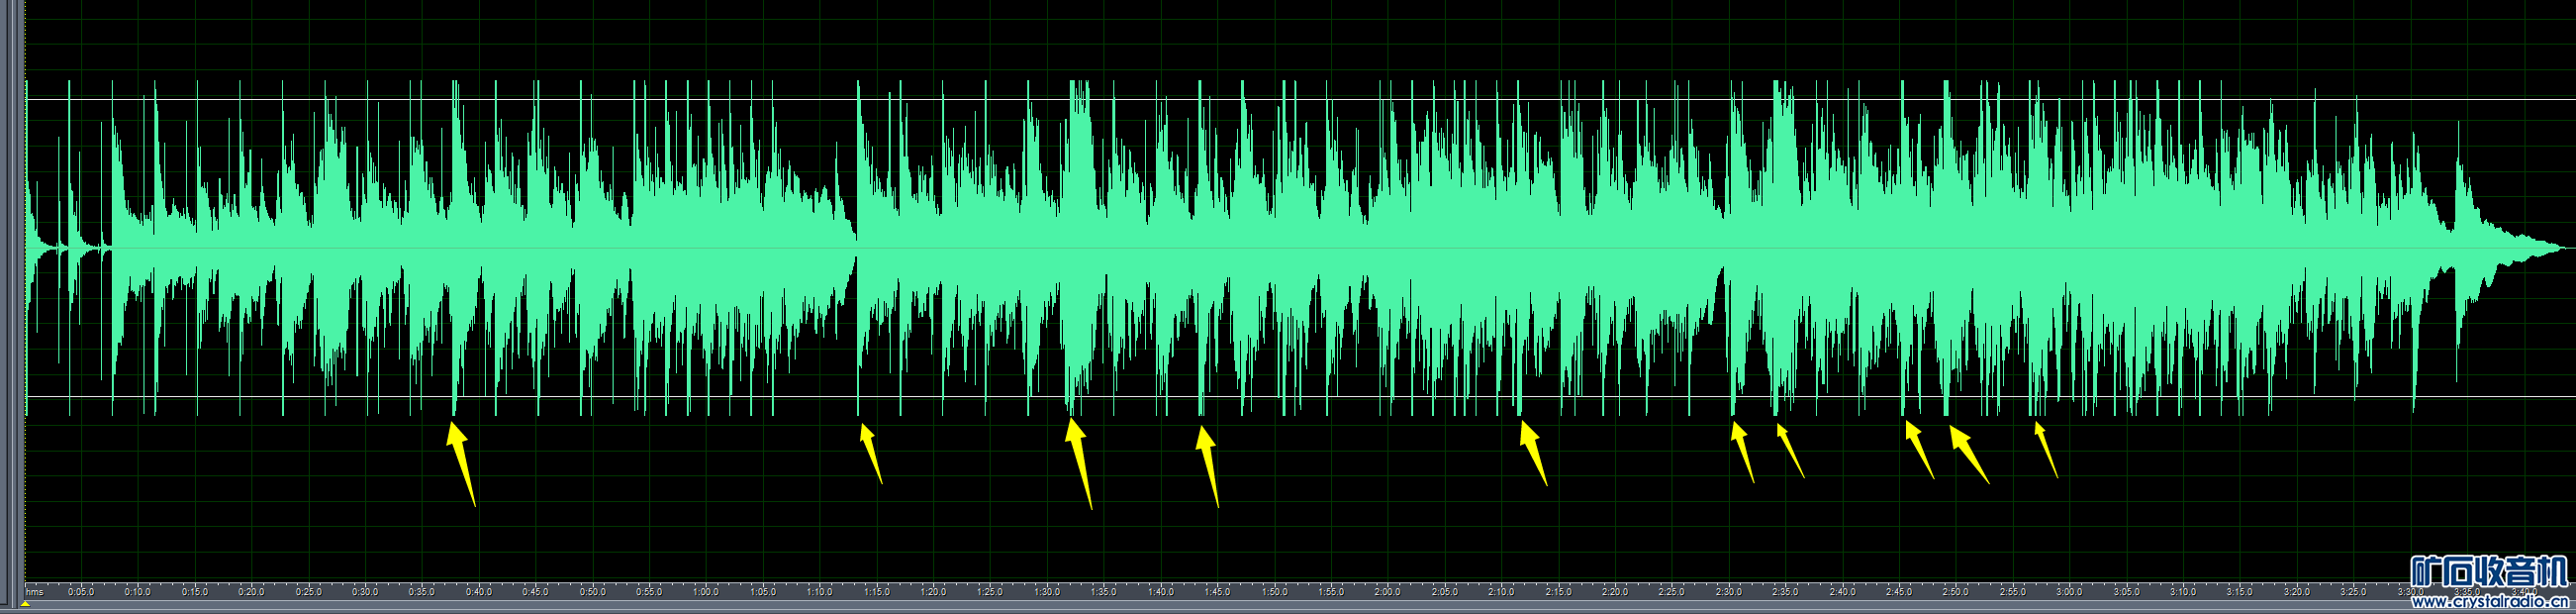Image resolution: width=2576 pixels, height=614 pixels.
Task: Click the "2:15.0" ruler label
Action: (1559, 592)
